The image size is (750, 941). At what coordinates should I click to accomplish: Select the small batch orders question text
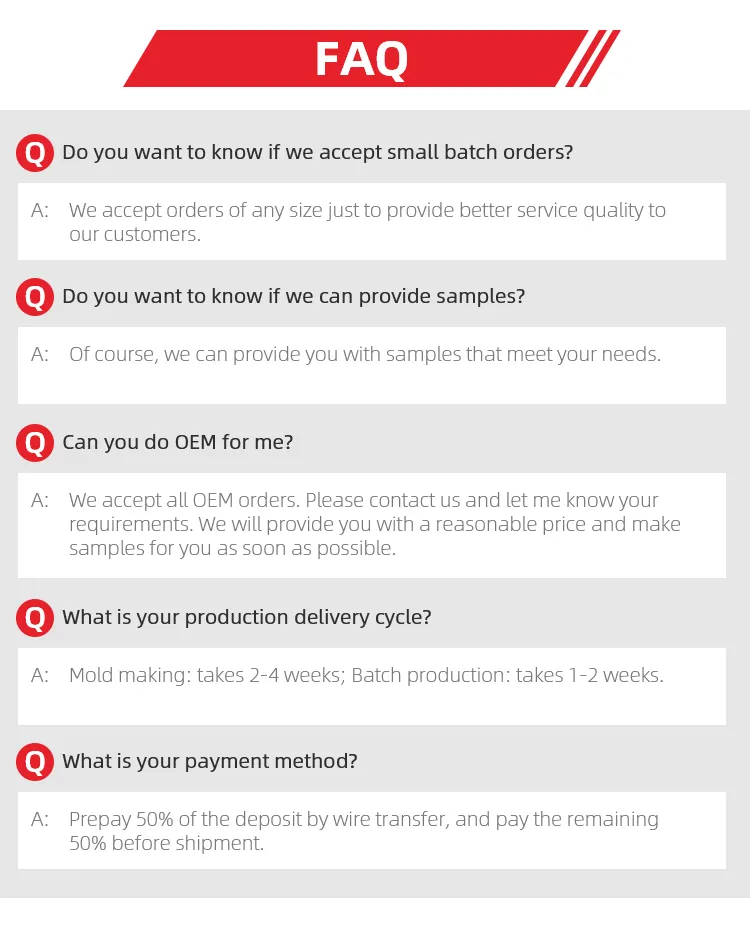pyautogui.click(x=317, y=153)
